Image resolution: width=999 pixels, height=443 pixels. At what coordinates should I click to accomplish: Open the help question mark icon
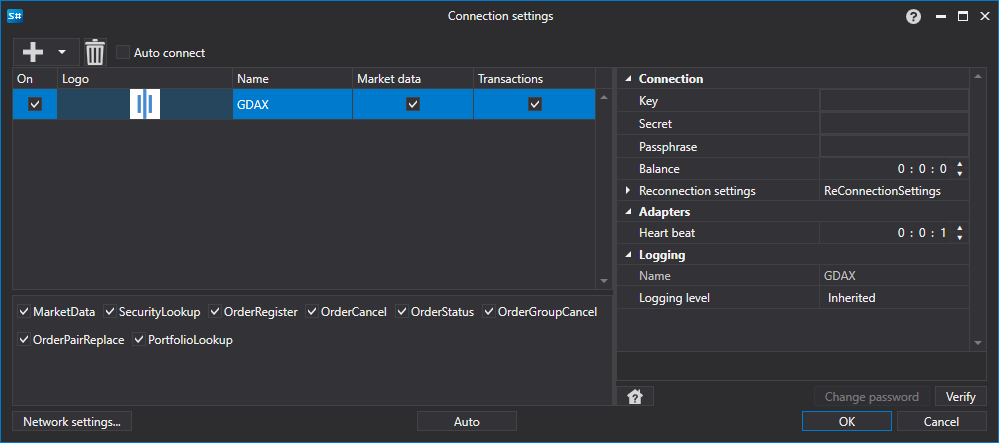click(x=914, y=17)
